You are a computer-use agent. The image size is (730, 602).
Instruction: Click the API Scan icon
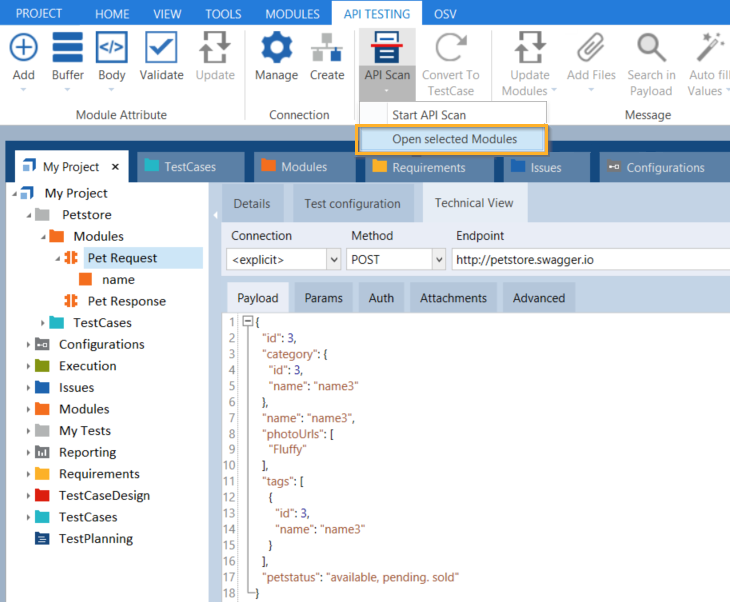coord(386,48)
